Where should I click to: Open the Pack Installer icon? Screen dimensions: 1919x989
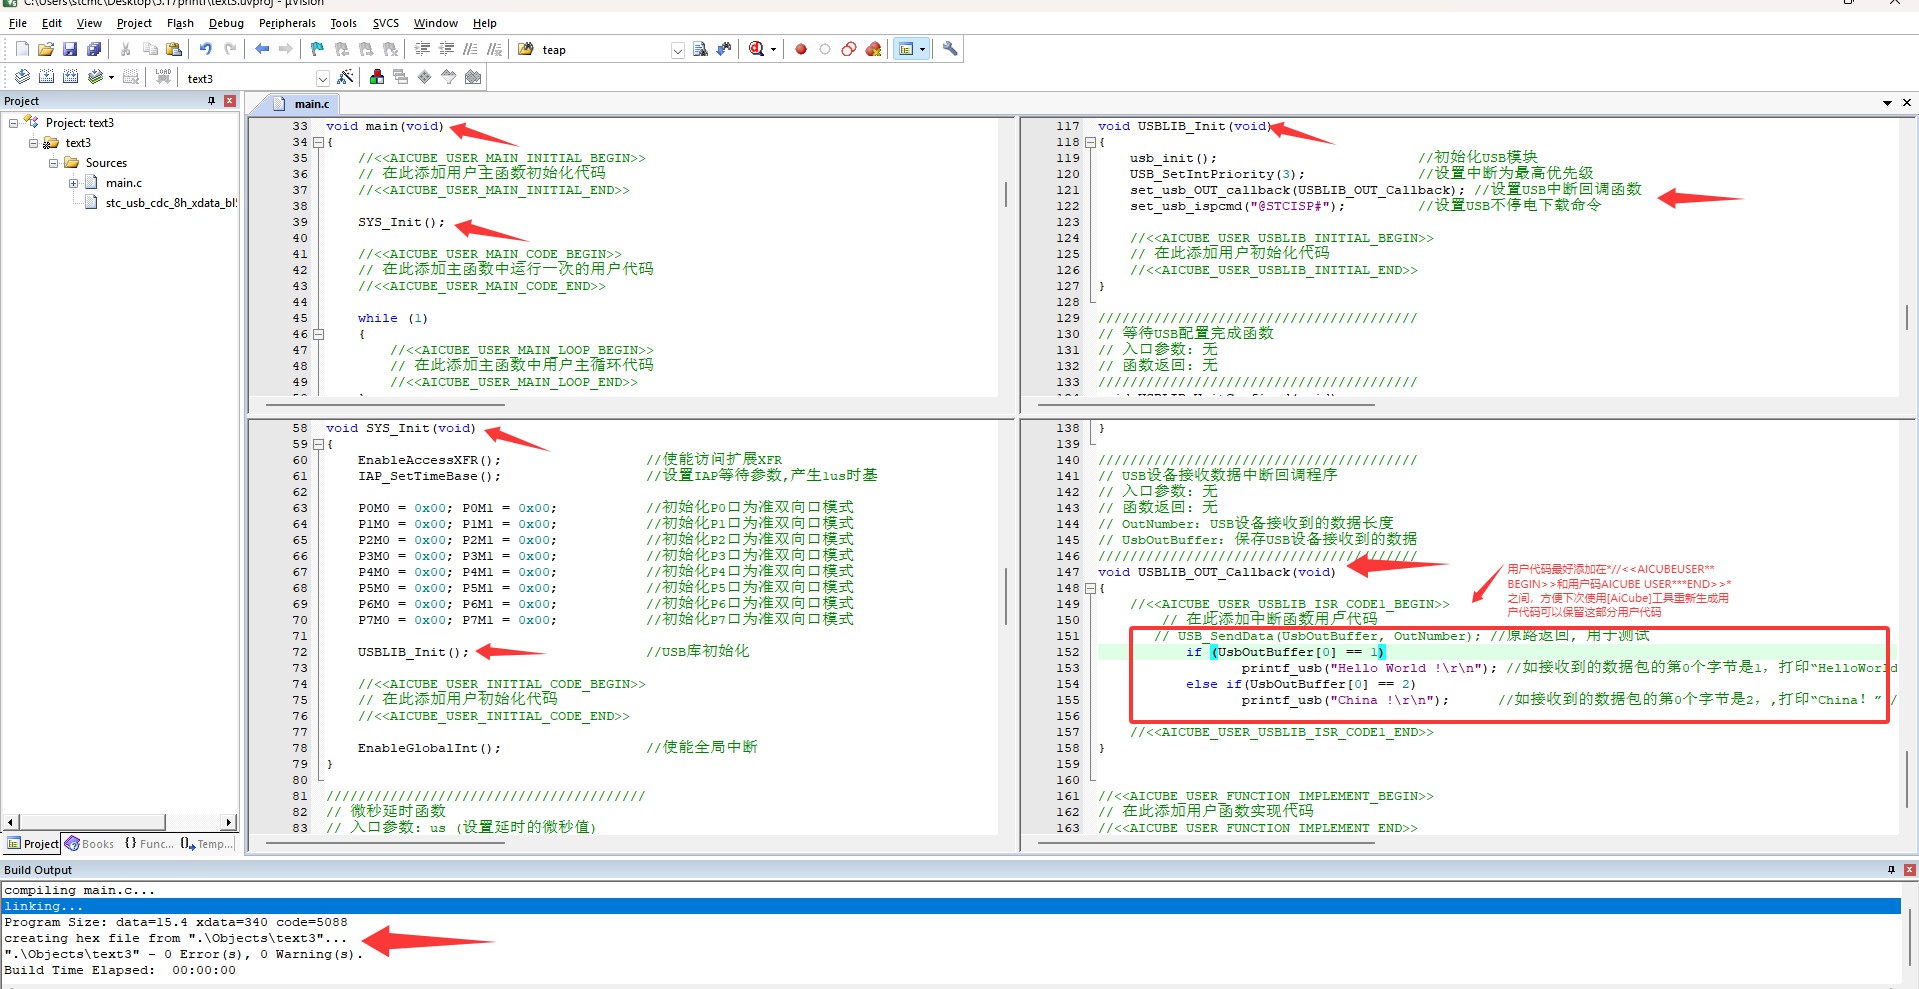(473, 77)
